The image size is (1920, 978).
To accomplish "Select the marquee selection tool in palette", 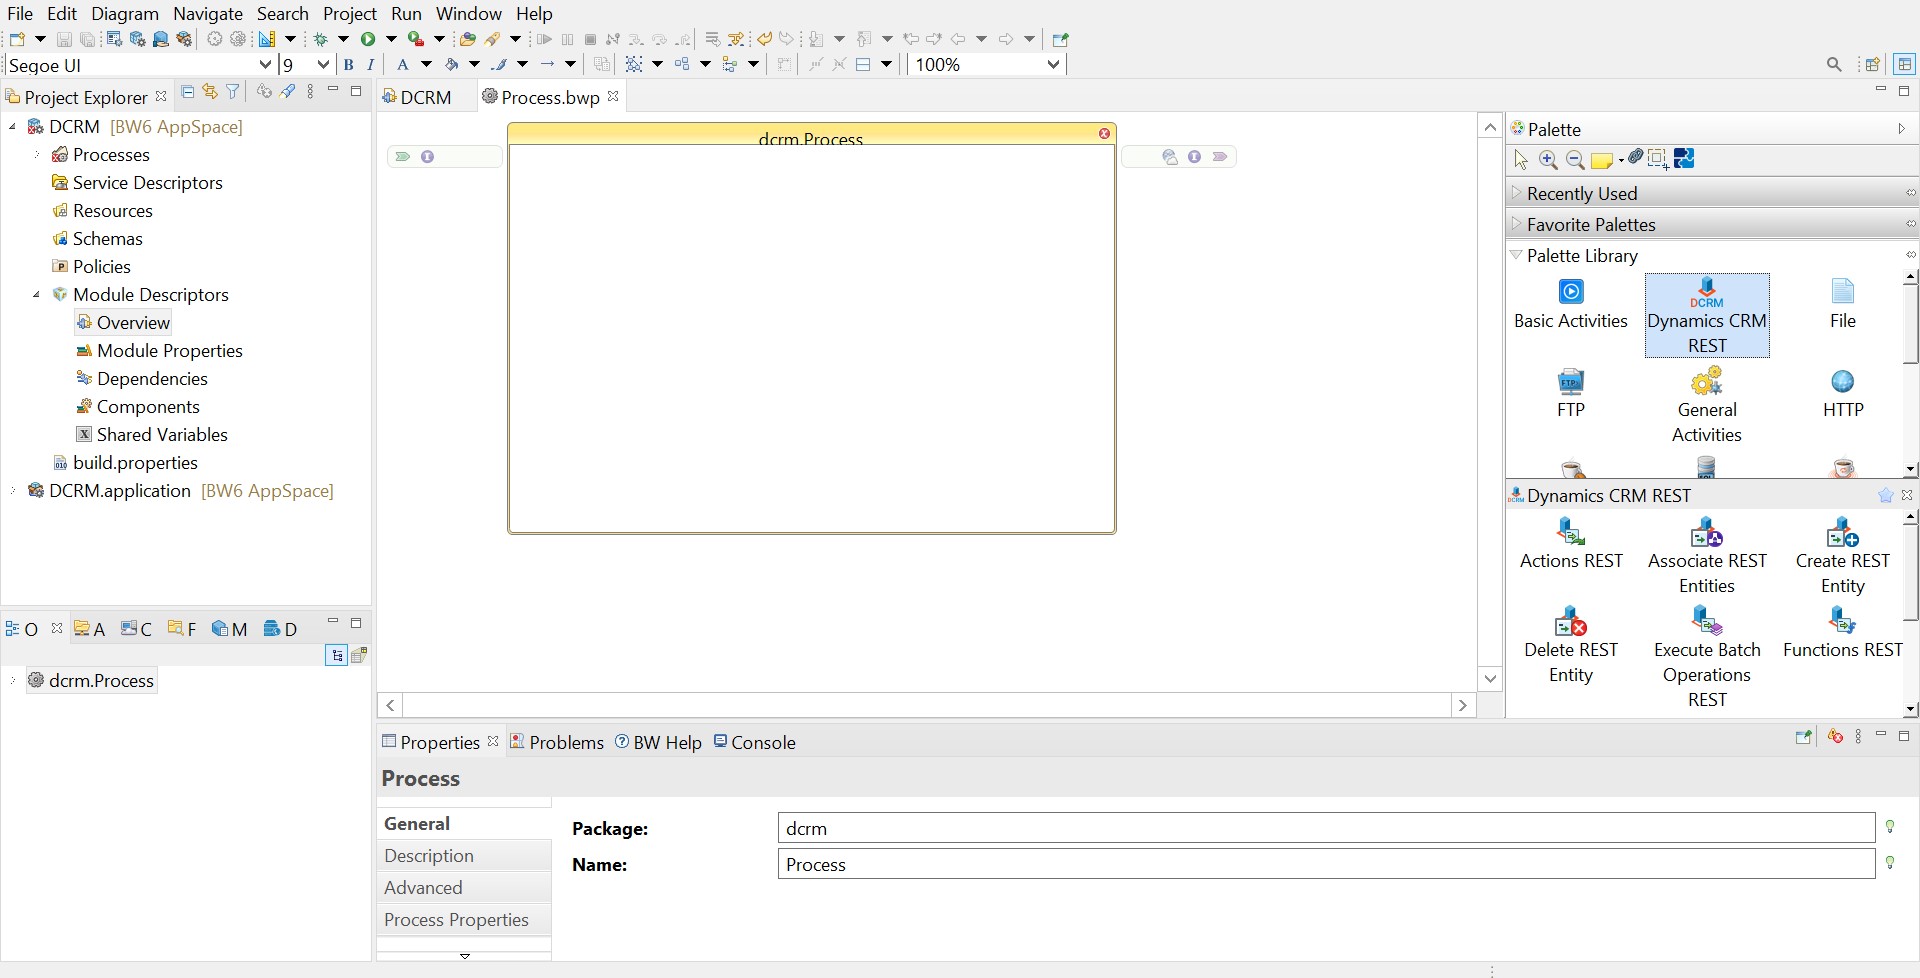I will pos(1658,159).
